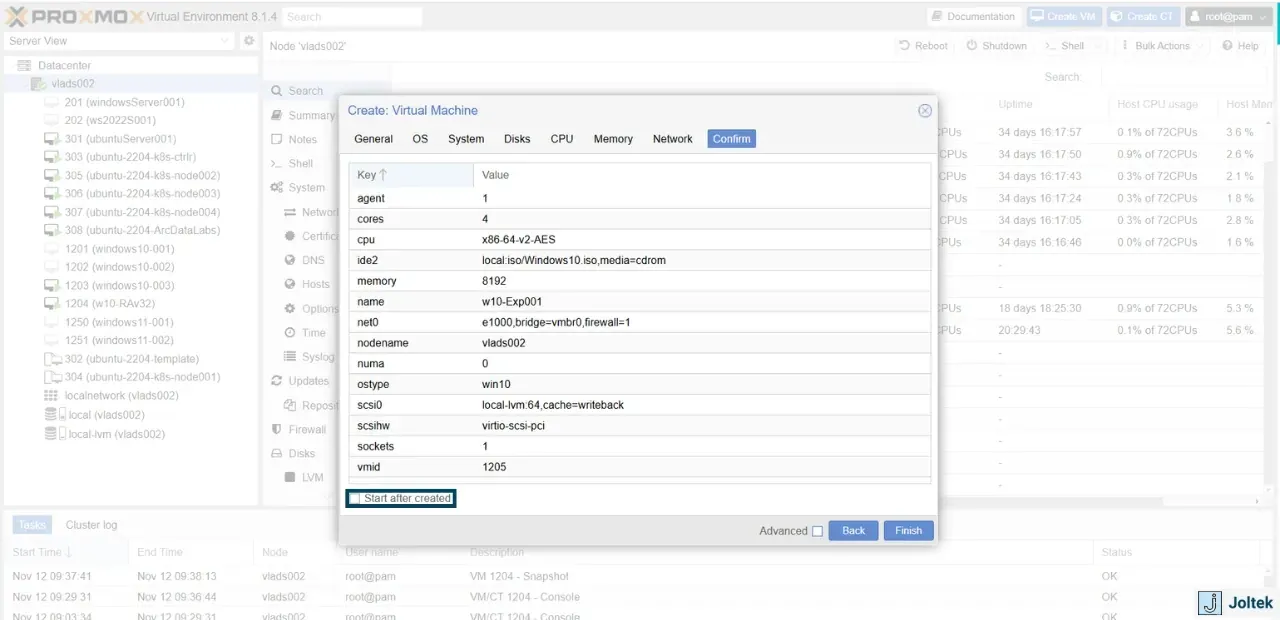Select 1202 (windows10-002) in the tree
Screen dimensions: 1280x620
coord(119,267)
